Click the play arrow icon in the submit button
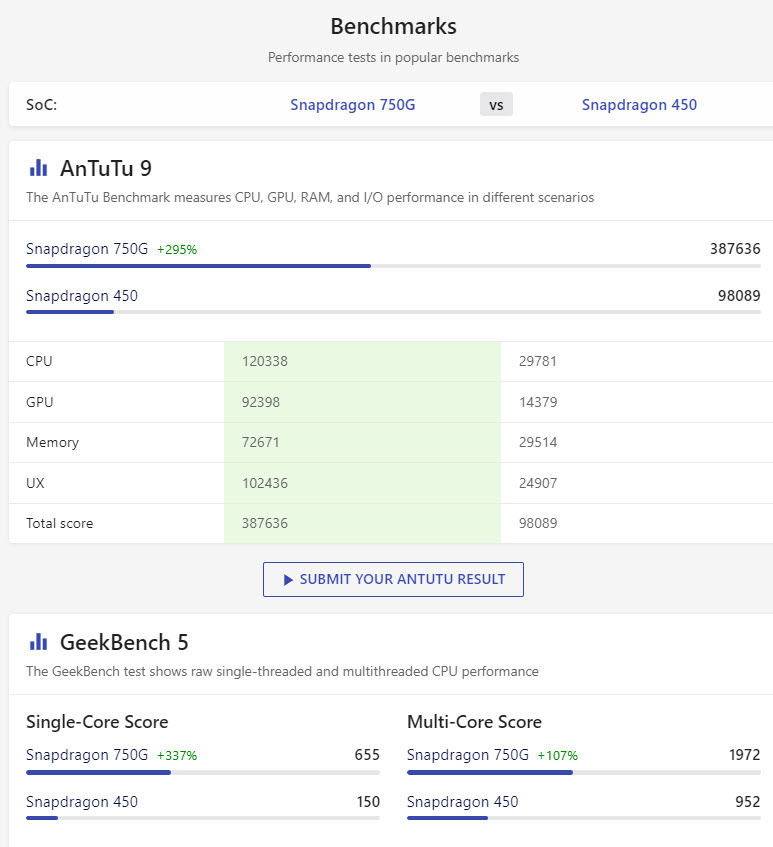Screen dimensions: 773x847 [x=288, y=580]
